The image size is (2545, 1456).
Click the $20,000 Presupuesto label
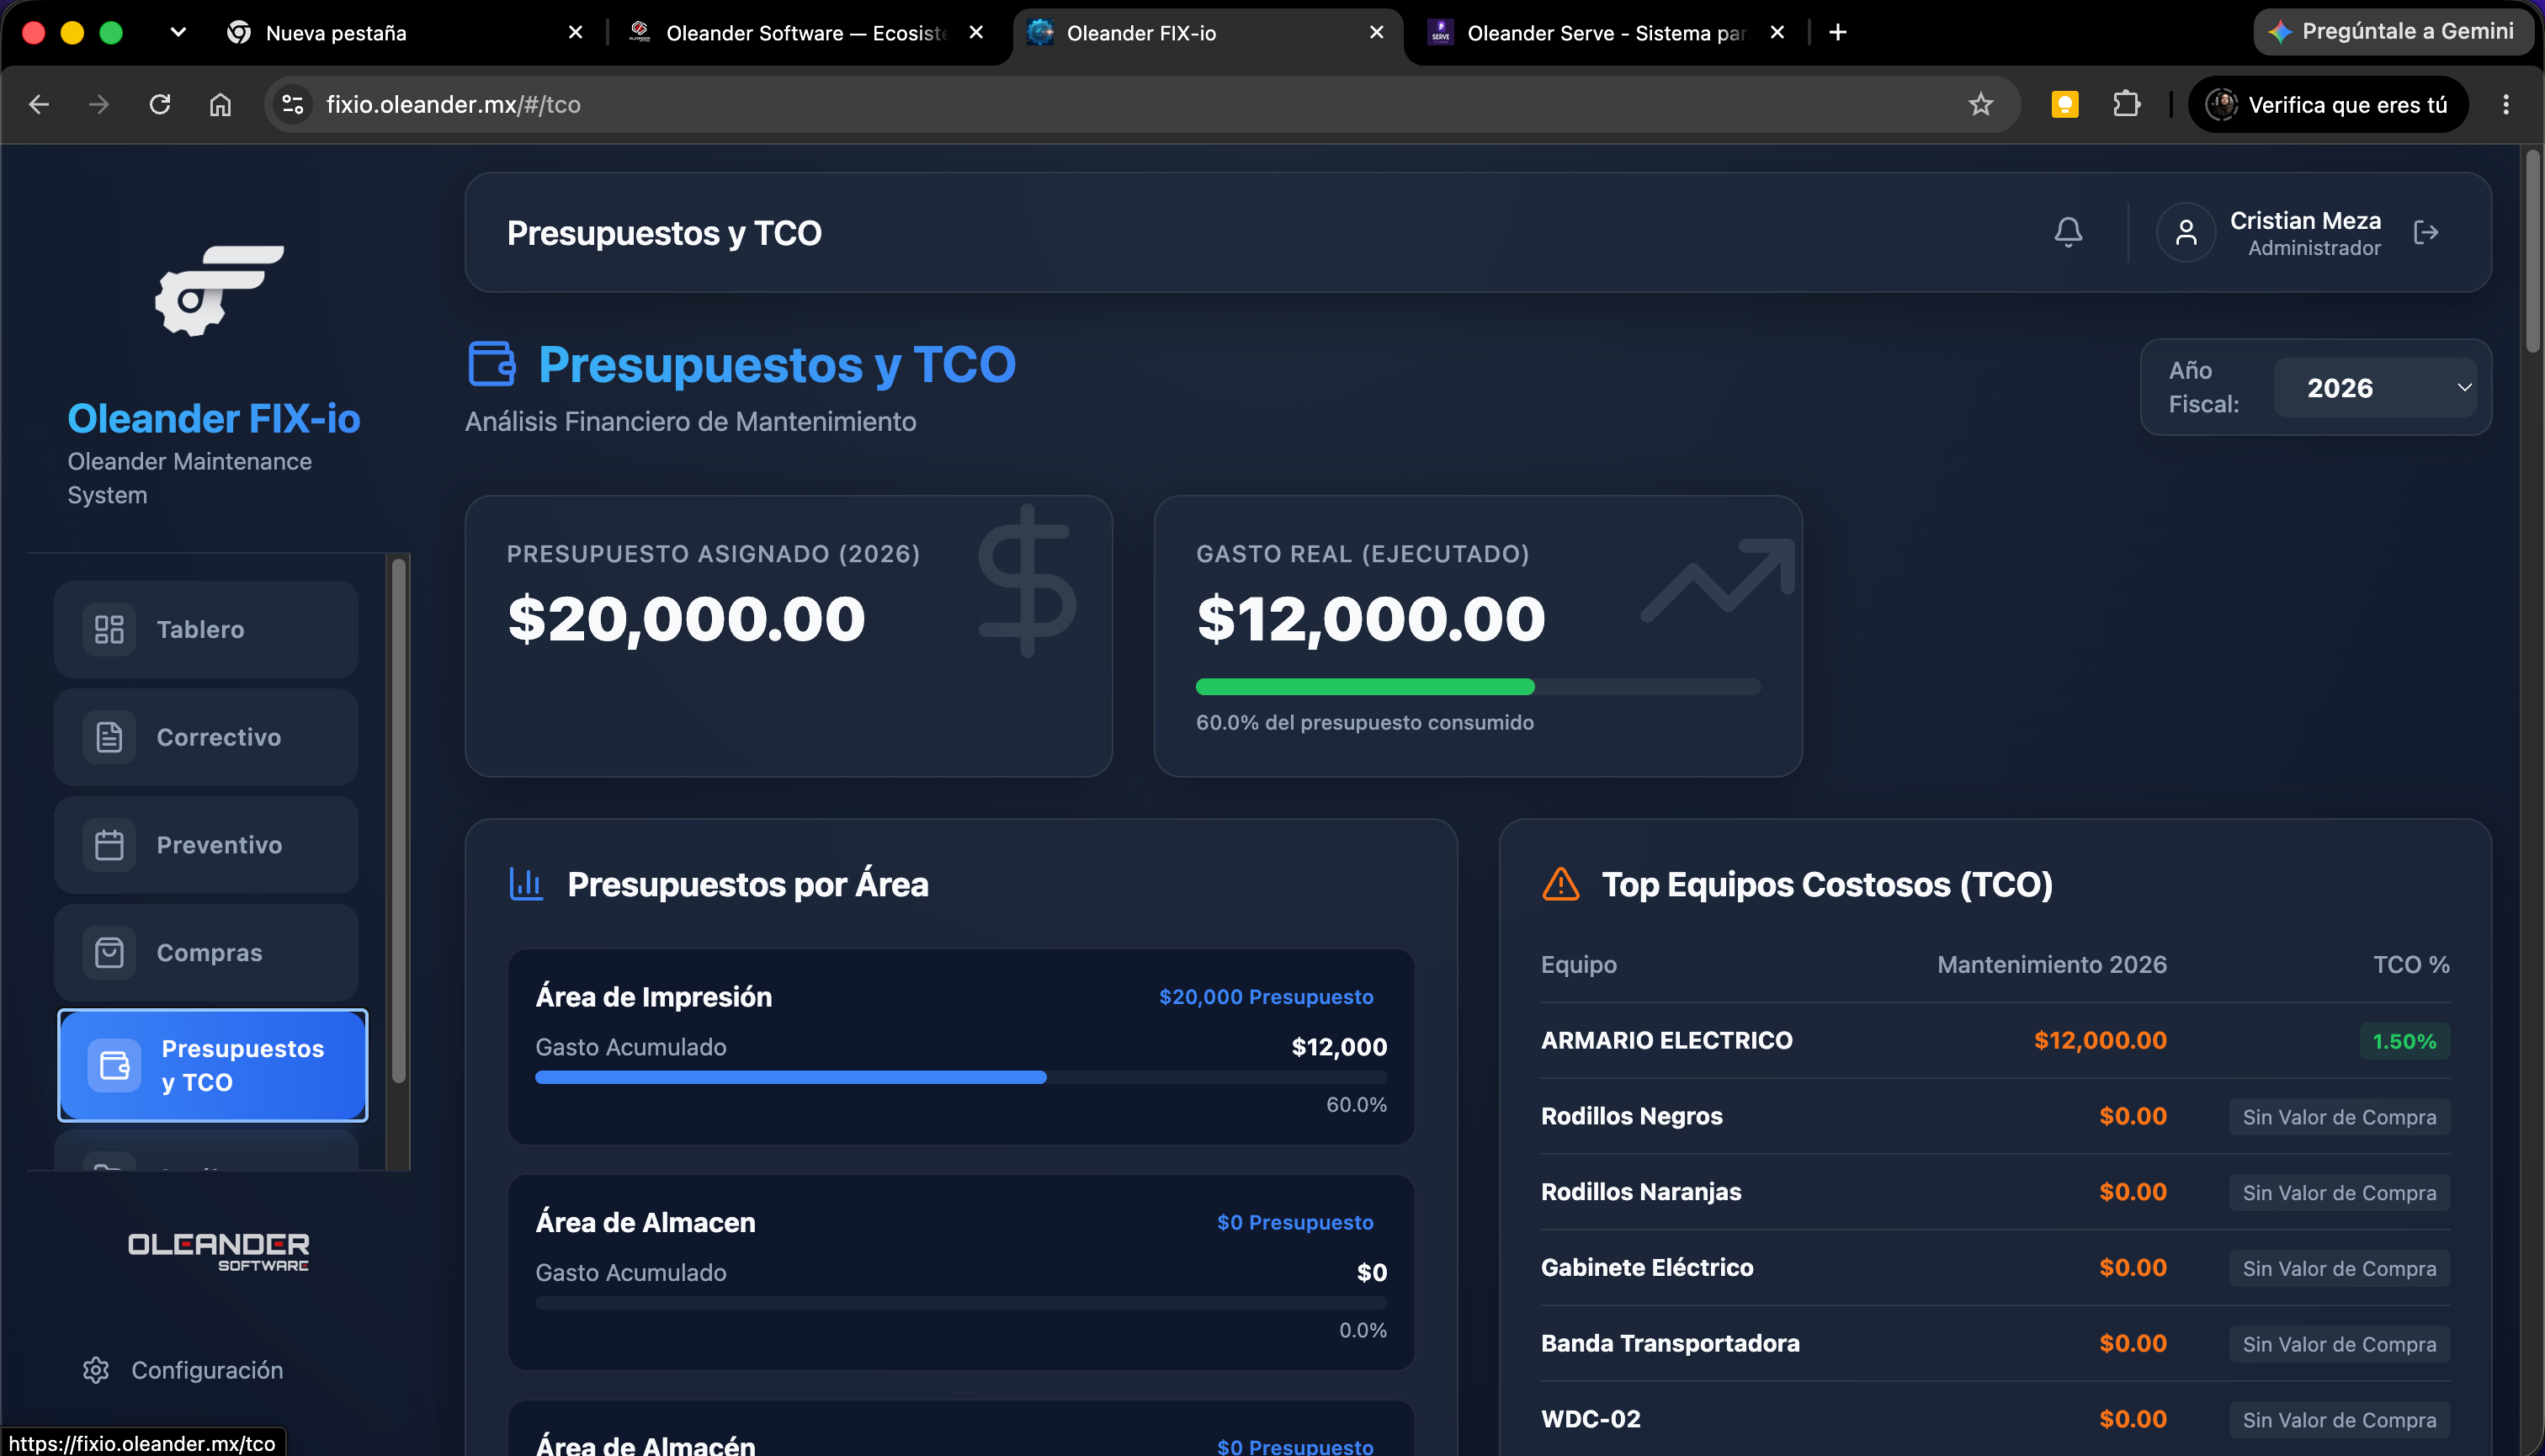coord(1266,997)
